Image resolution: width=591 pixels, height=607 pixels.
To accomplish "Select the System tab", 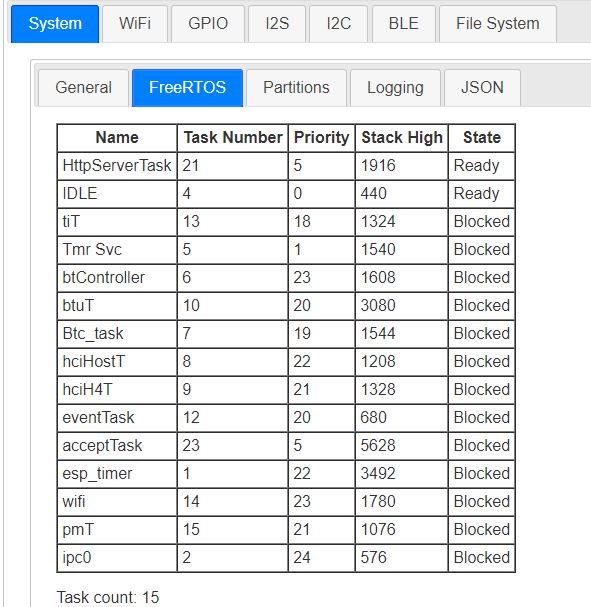I will pos(55,24).
